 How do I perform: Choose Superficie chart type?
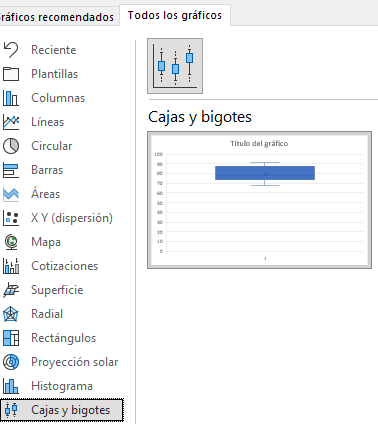(x=57, y=290)
